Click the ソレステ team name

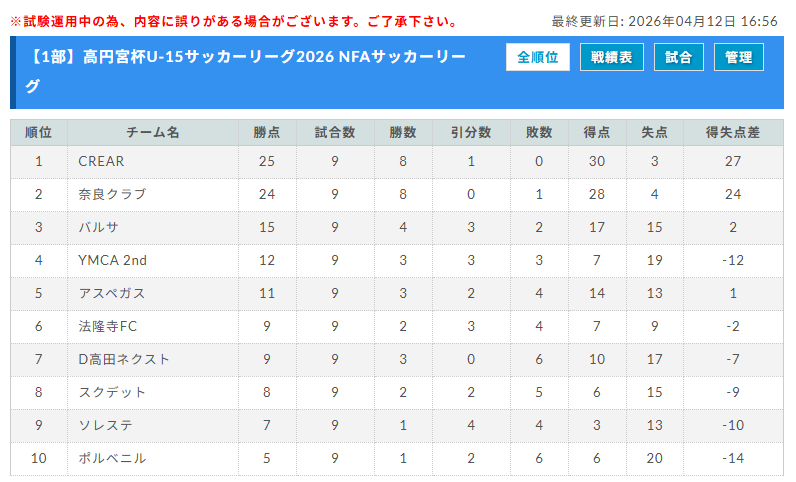[105, 425]
